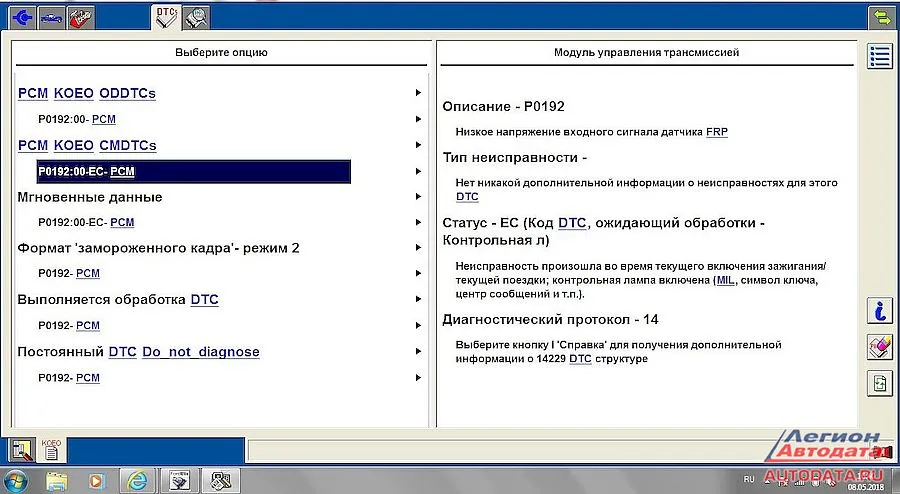Select 'Мгновенные данные' heading

click(x=90, y=197)
